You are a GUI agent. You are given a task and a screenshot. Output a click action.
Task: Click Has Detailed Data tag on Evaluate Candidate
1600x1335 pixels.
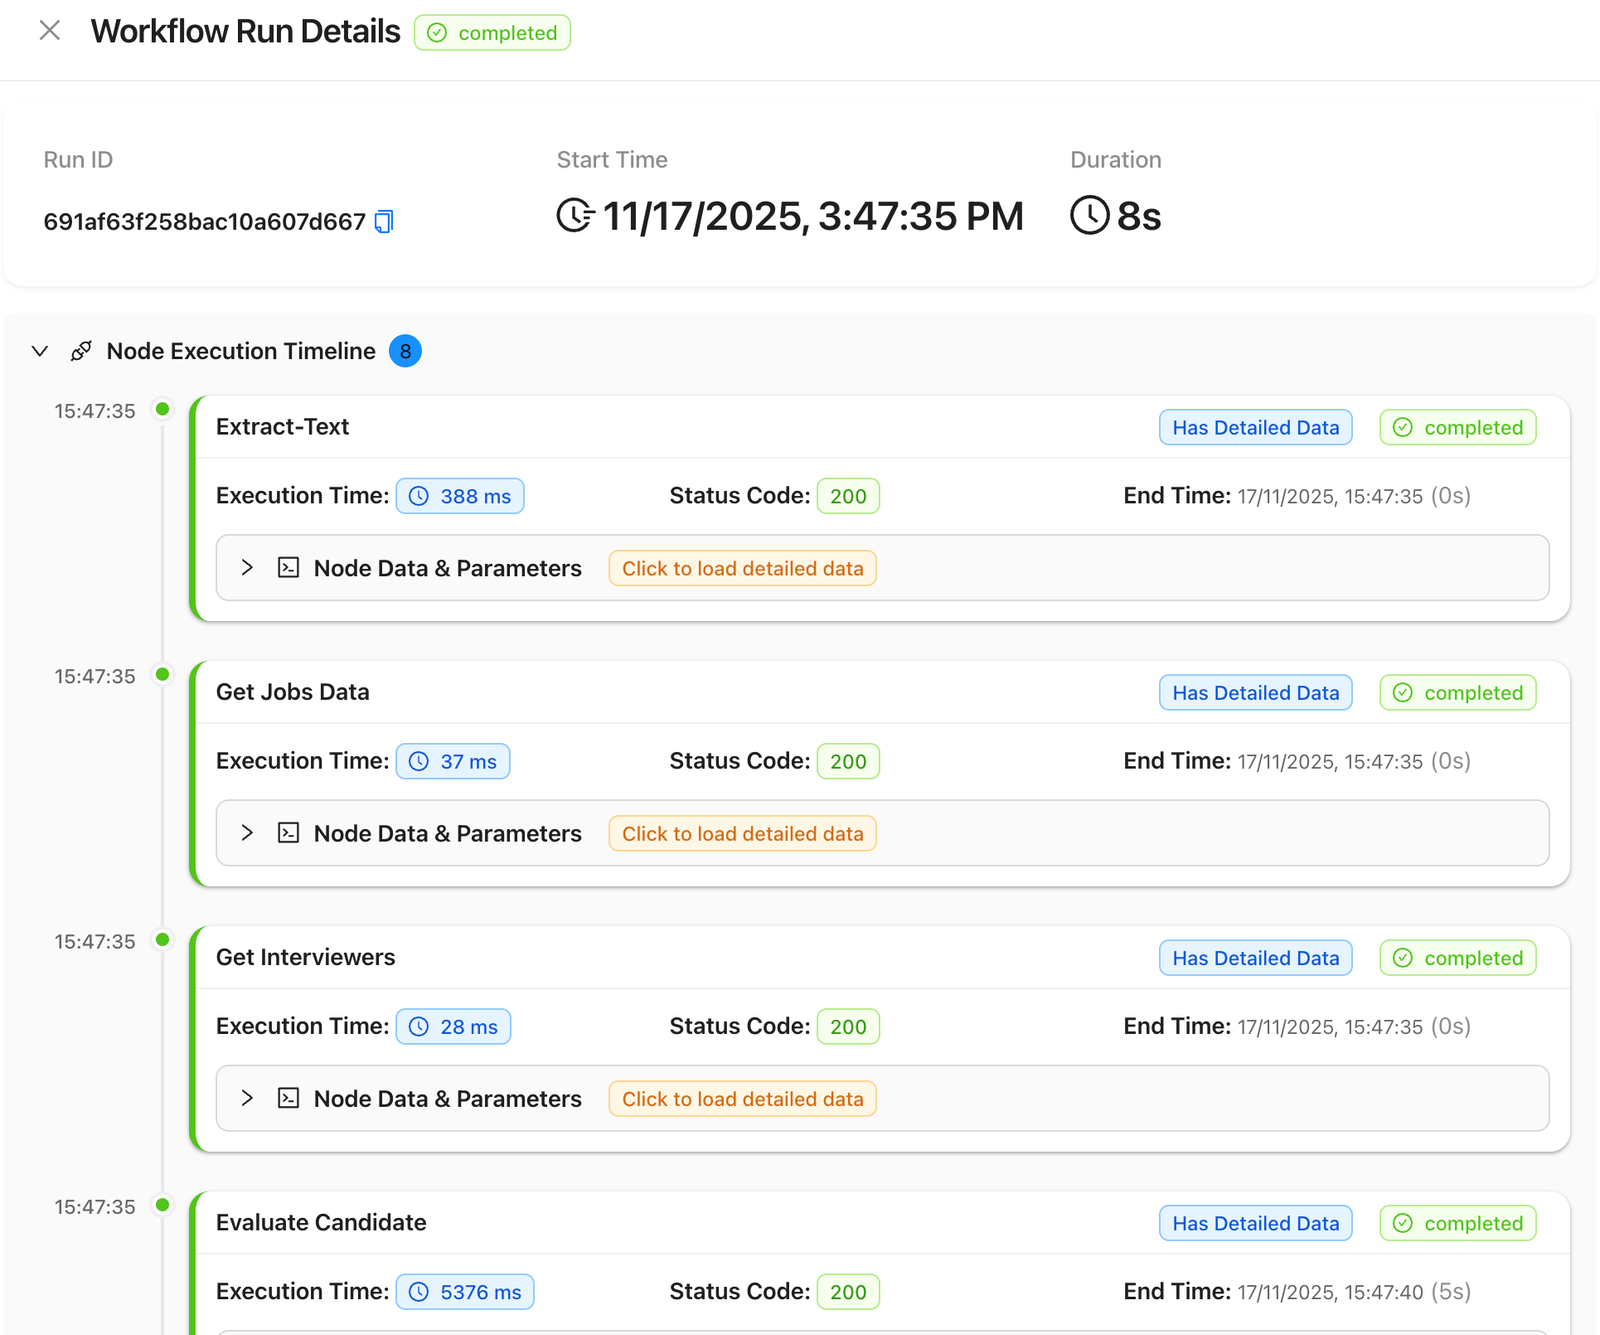tap(1255, 1223)
